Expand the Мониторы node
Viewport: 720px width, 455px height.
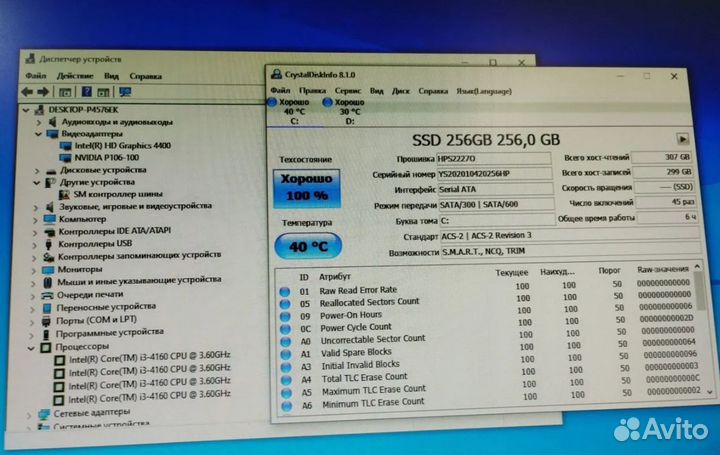(34, 271)
